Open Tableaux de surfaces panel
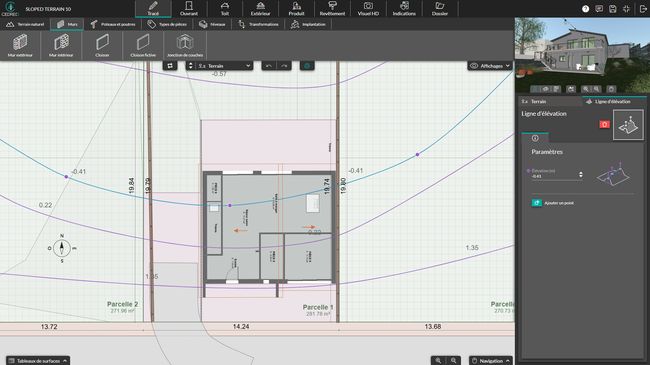 38,360
